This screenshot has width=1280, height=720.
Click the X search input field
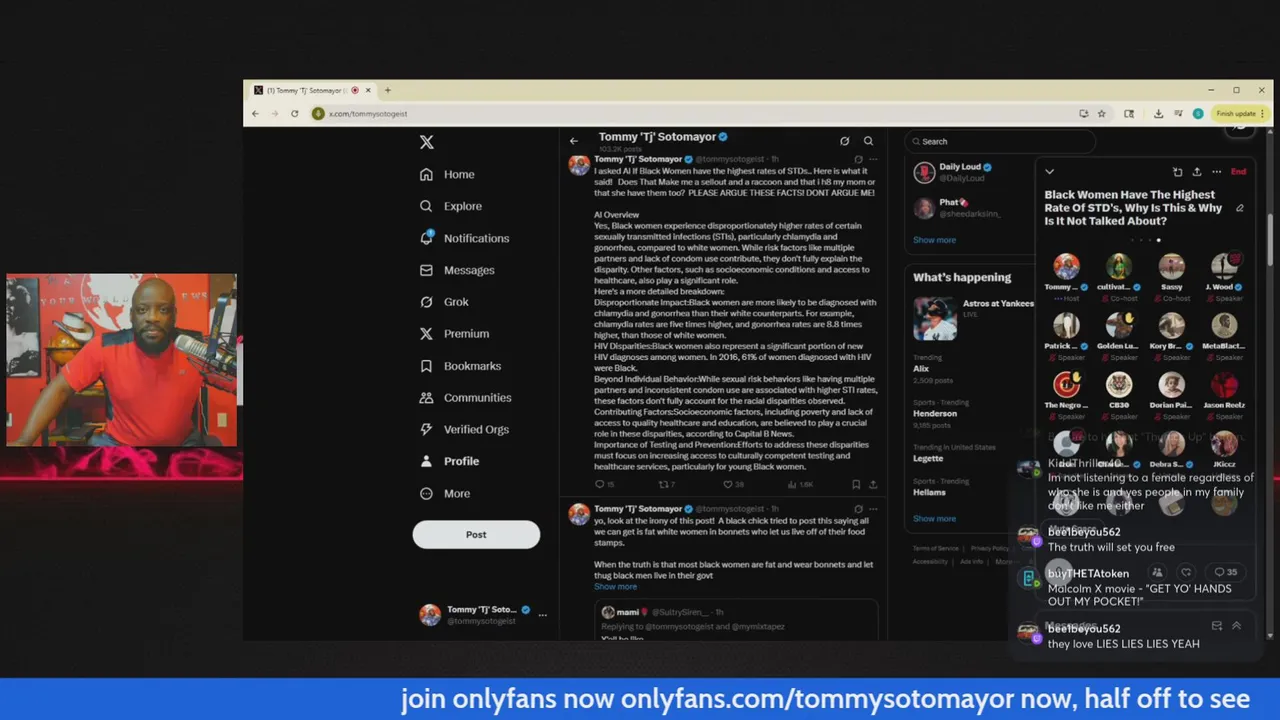1000,141
